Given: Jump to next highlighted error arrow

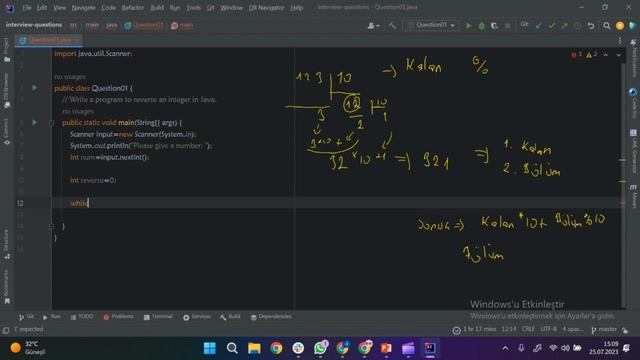Looking at the screenshot, I should (x=618, y=55).
